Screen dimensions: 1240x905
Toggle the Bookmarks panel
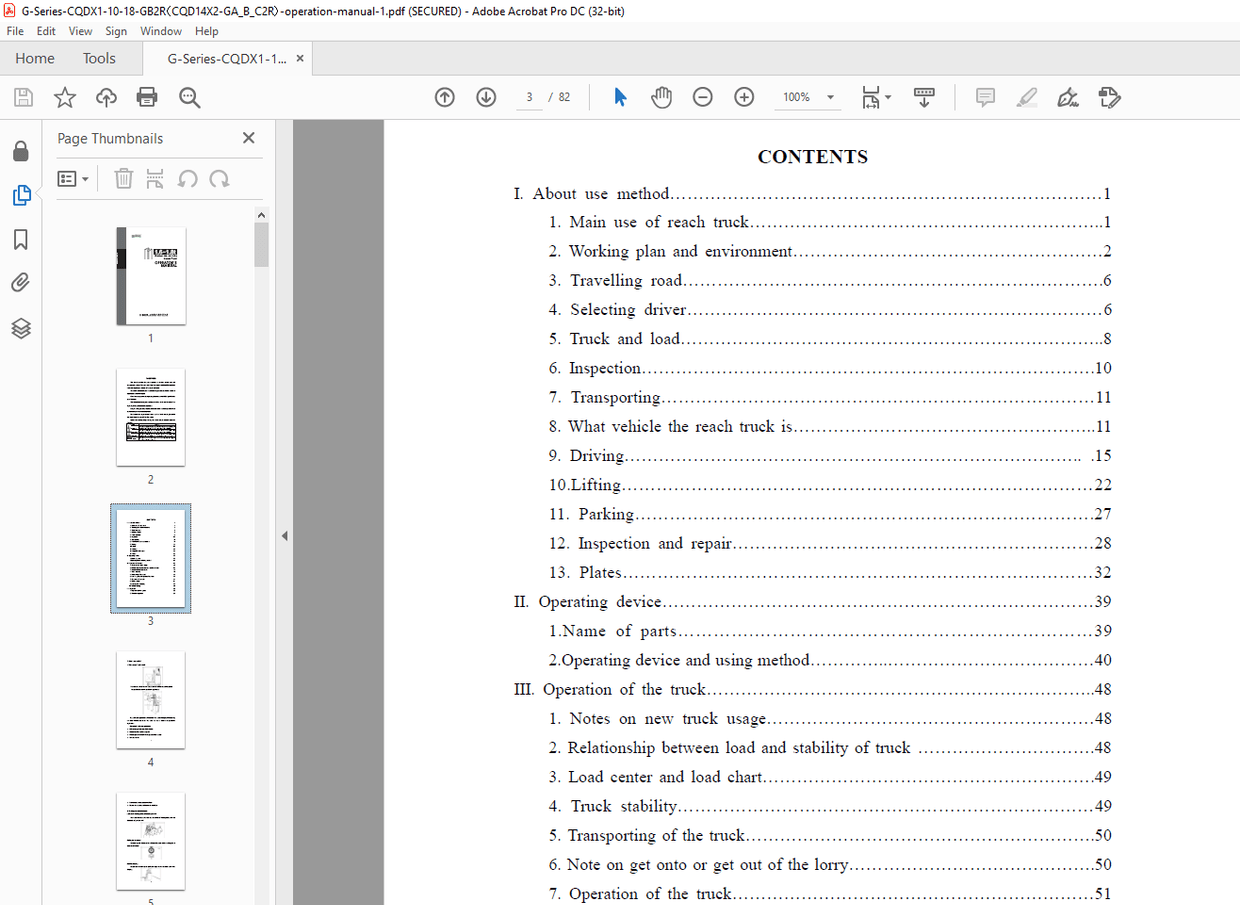21,240
